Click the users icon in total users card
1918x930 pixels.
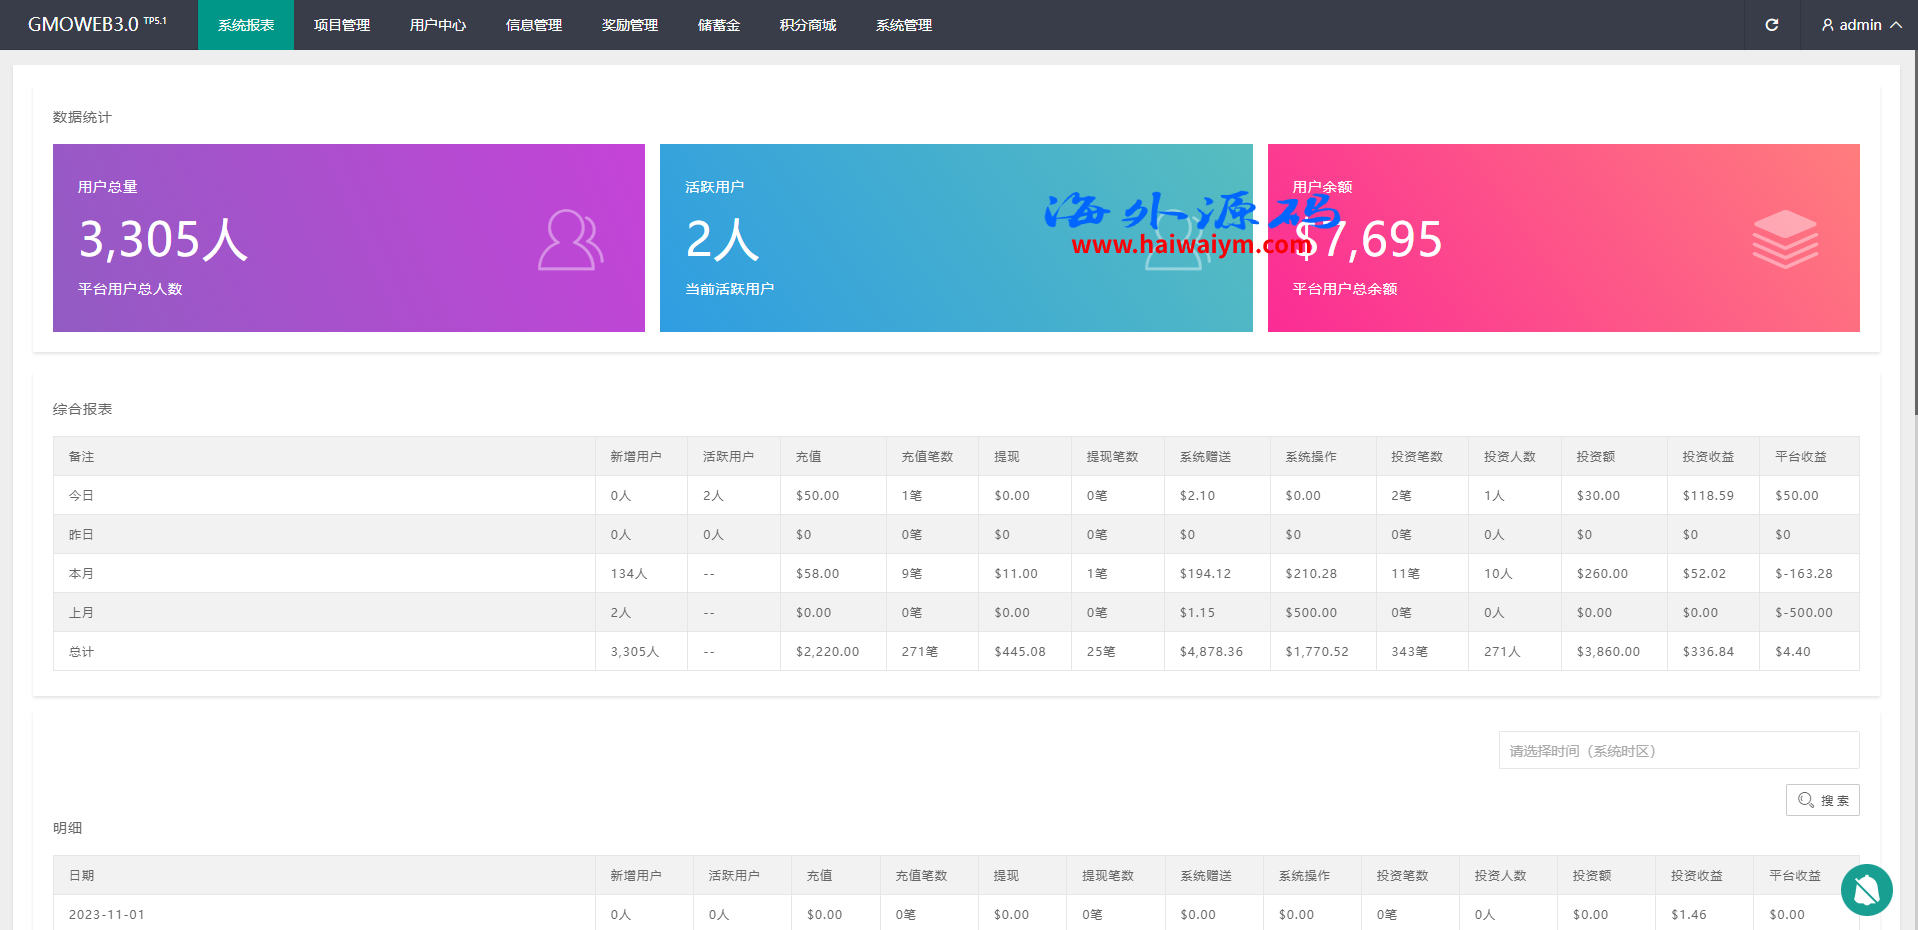point(570,240)
